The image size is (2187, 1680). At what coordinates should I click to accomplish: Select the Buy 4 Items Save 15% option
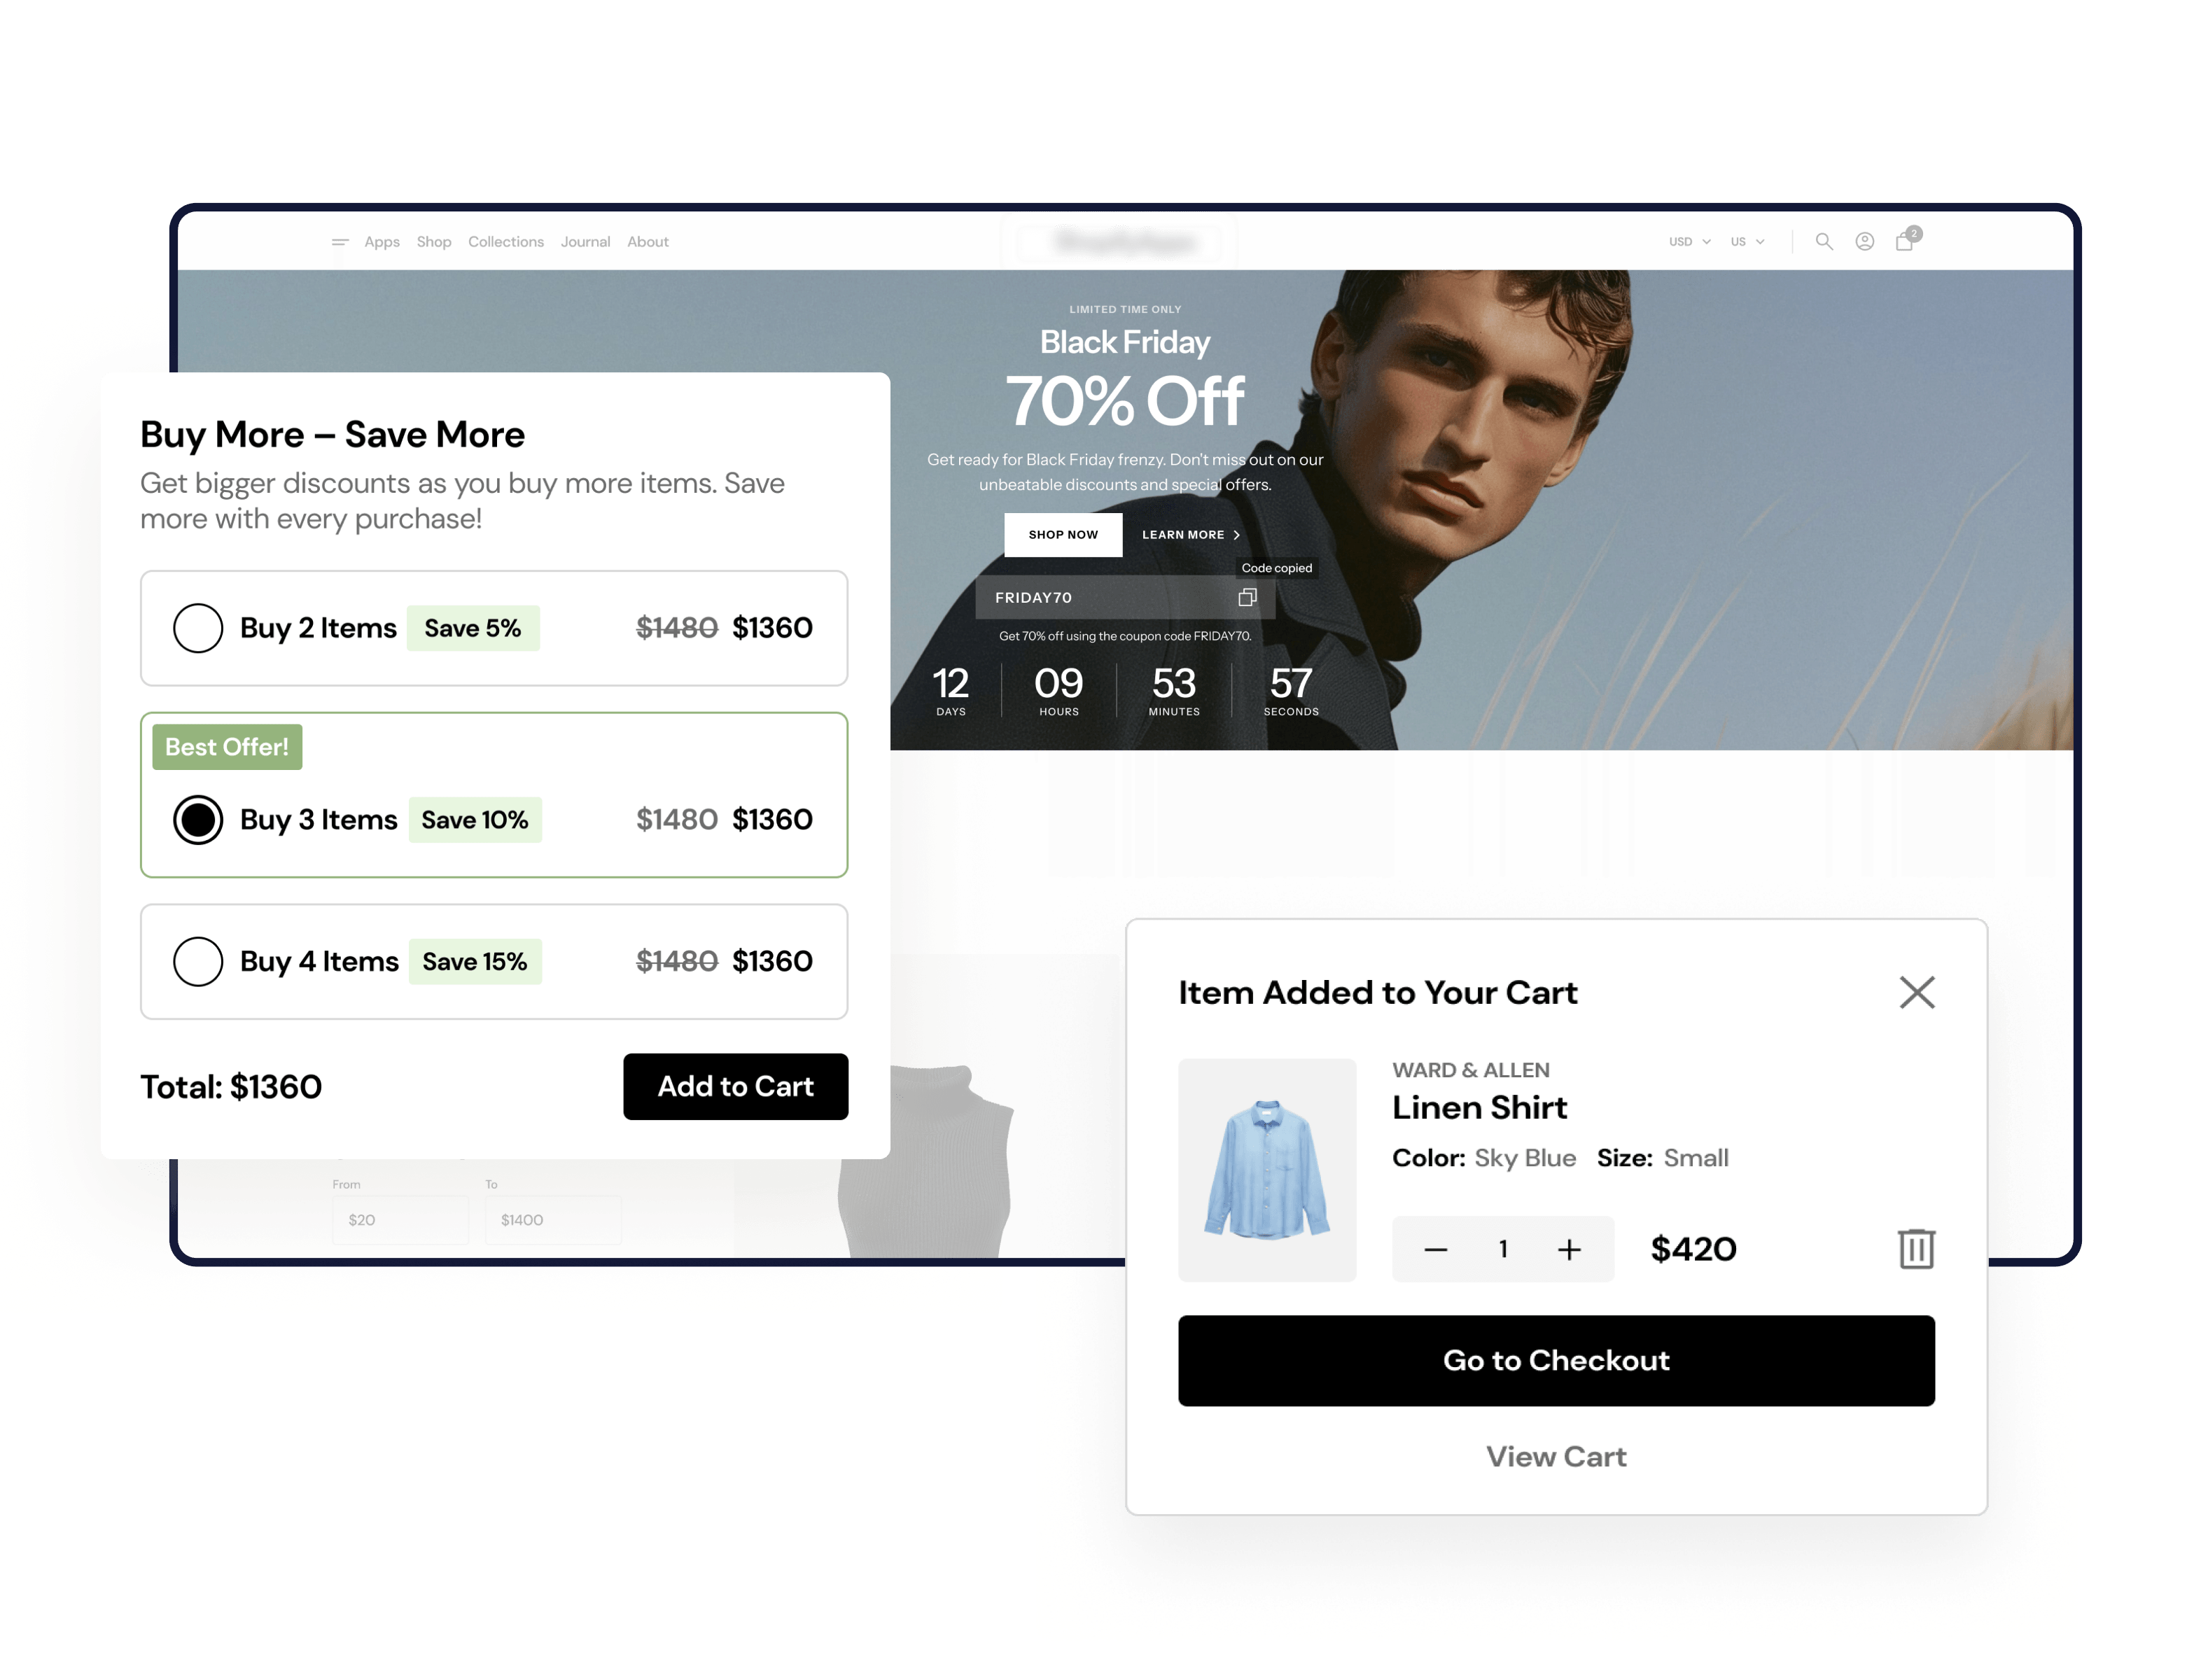pos(197,960)
